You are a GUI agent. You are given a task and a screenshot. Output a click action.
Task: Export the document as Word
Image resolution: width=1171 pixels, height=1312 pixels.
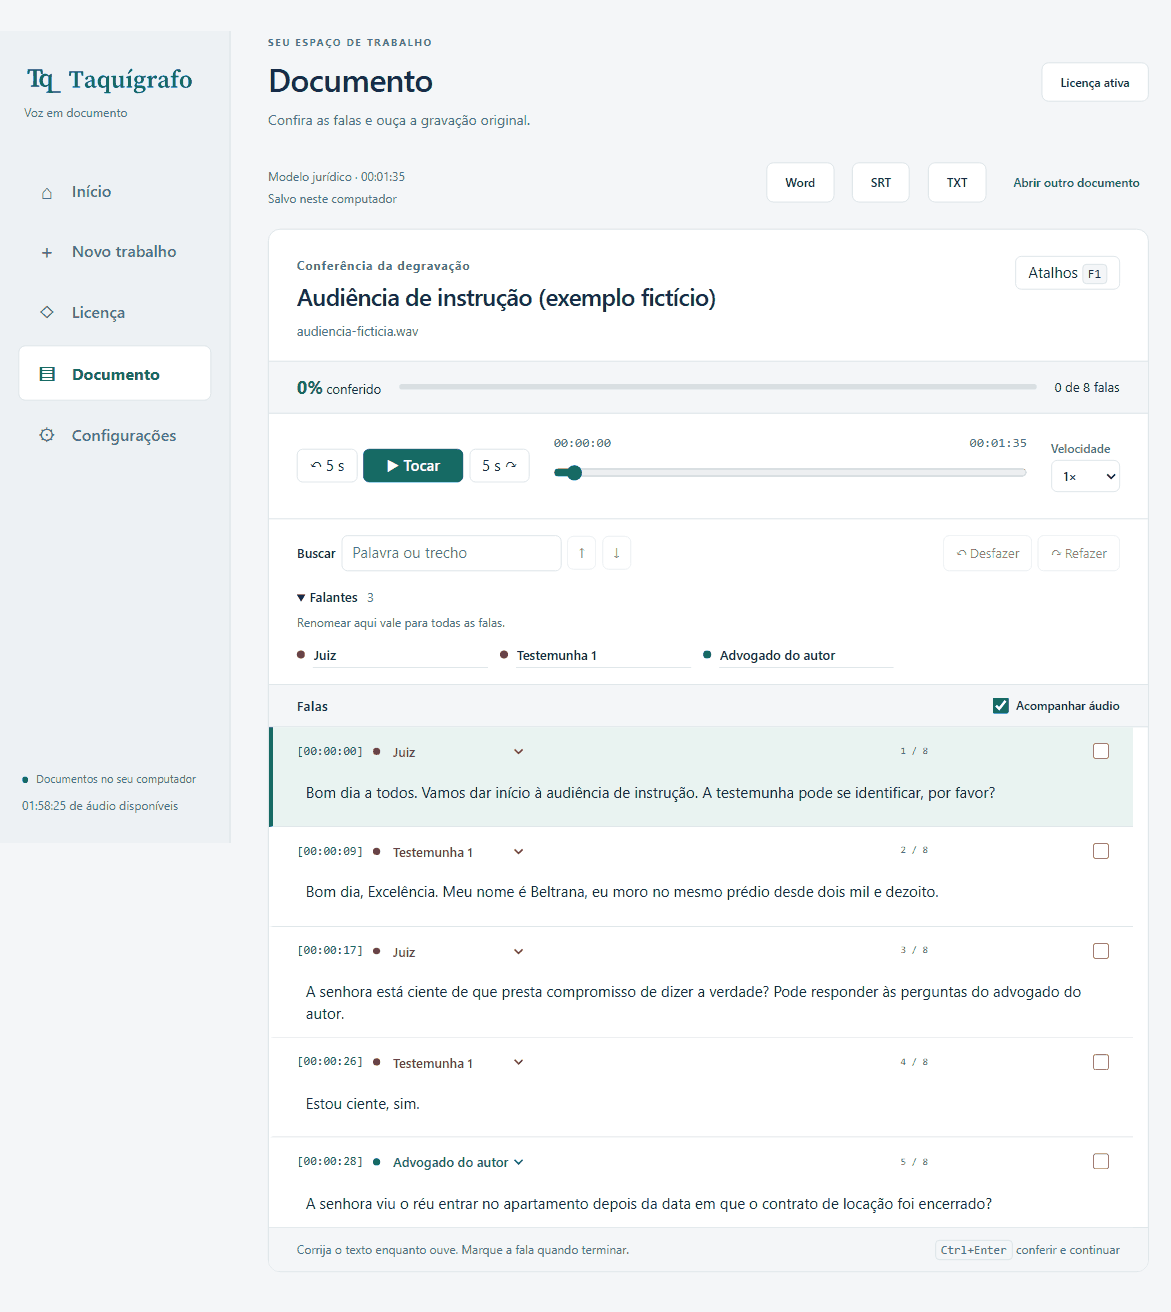click(800, 183)
